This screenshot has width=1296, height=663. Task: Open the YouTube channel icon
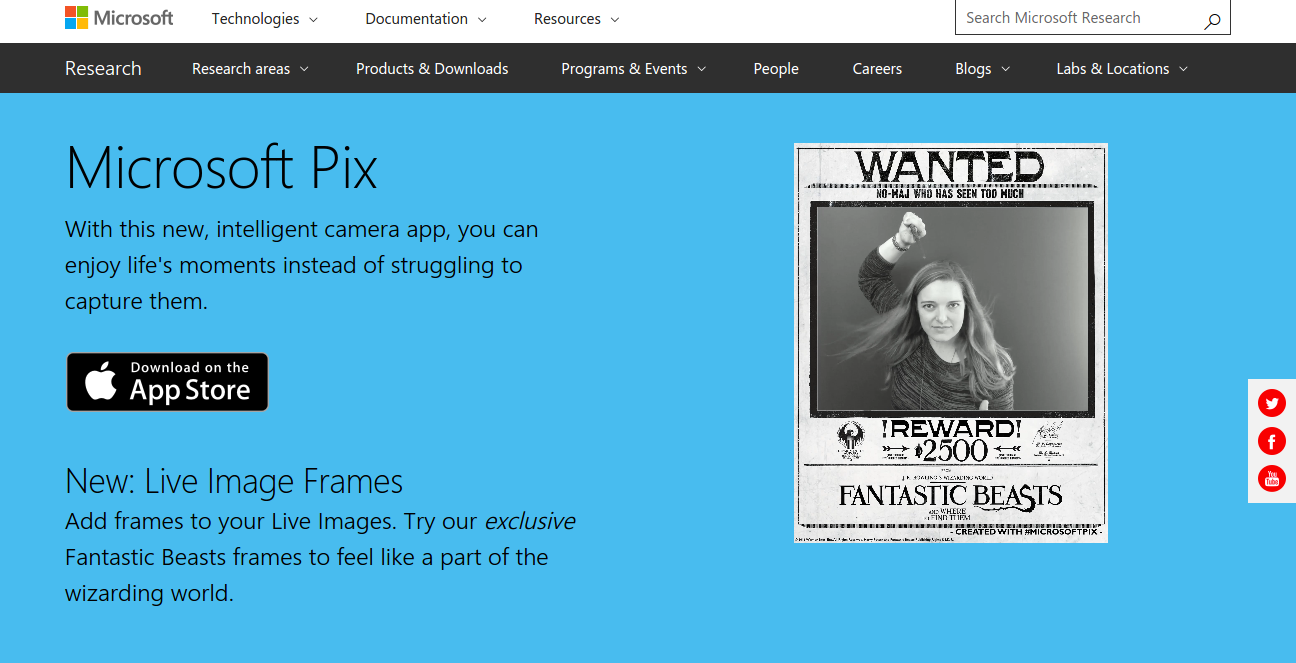(1272, 478)
